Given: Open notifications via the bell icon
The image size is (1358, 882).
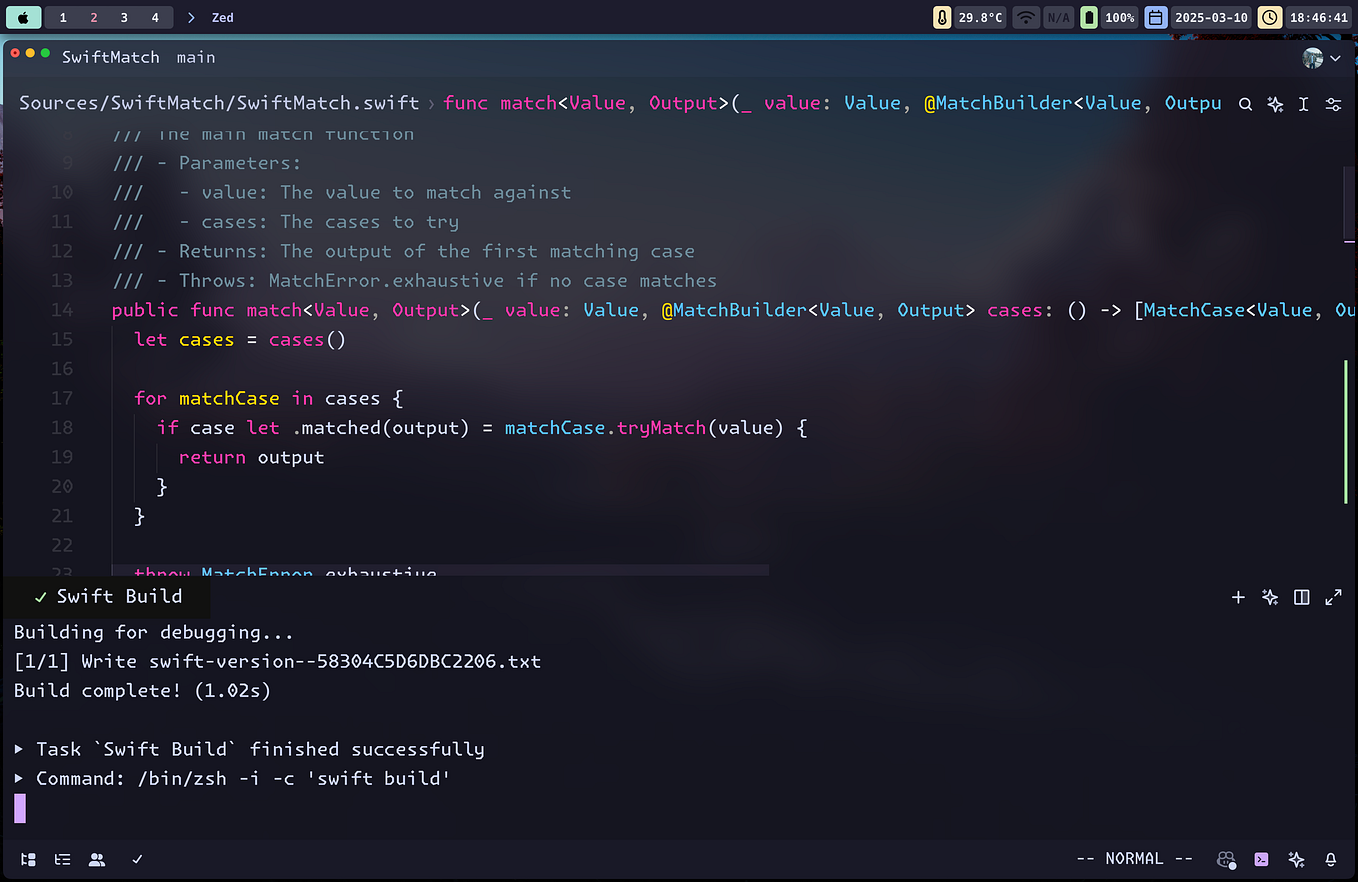Looking at the screenshot, I should tap(1331, 859).
